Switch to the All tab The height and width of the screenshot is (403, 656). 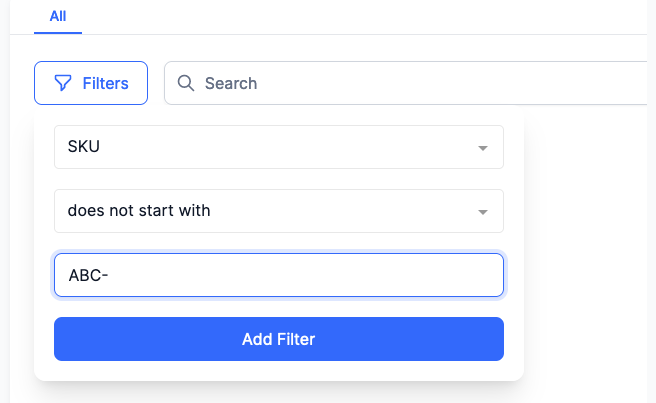tap(58, 16)
